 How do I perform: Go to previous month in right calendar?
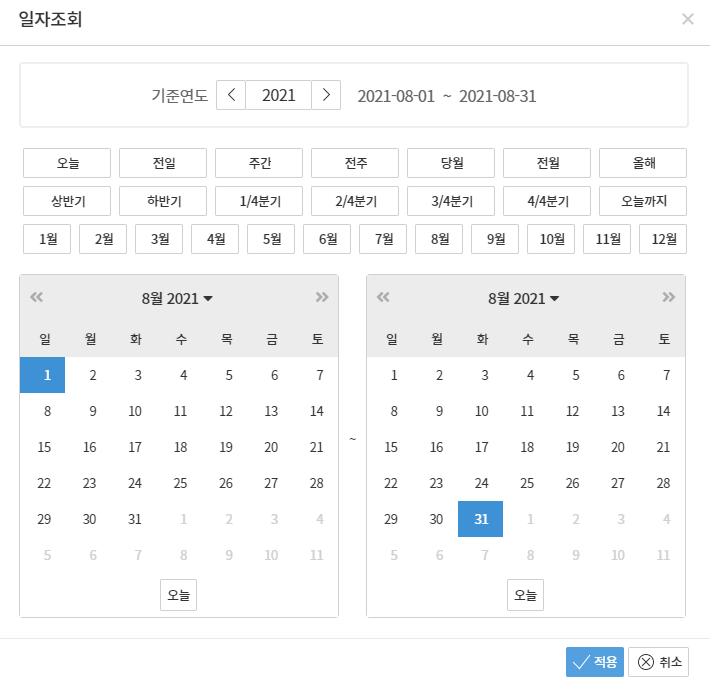(x=383, y=297)
